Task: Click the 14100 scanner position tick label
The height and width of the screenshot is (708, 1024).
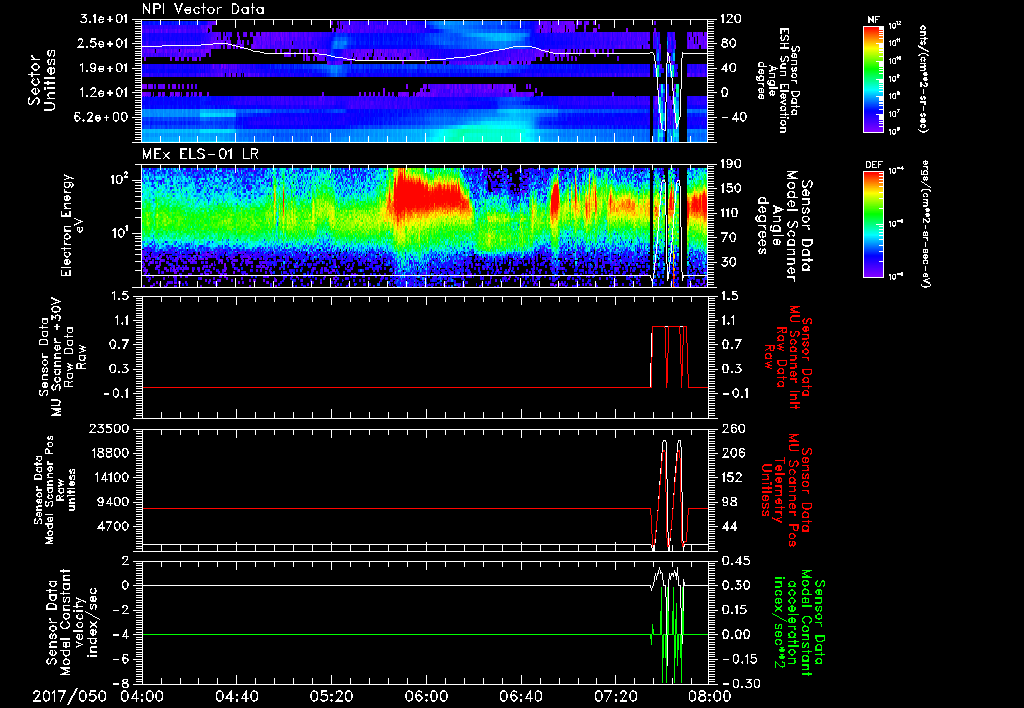Action: pos(109,477)
